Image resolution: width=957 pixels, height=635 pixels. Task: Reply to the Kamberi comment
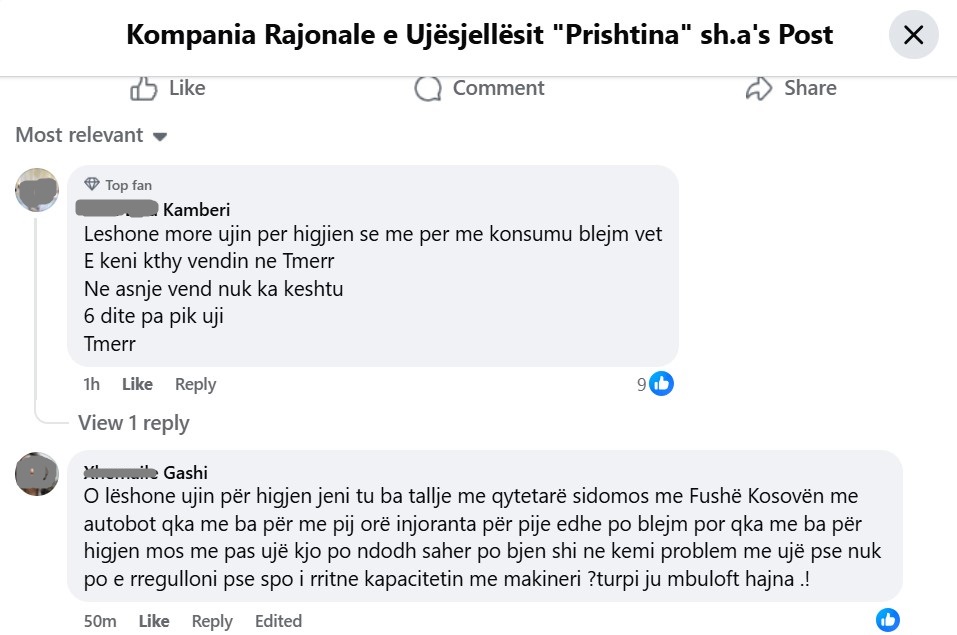click(195, 384)
